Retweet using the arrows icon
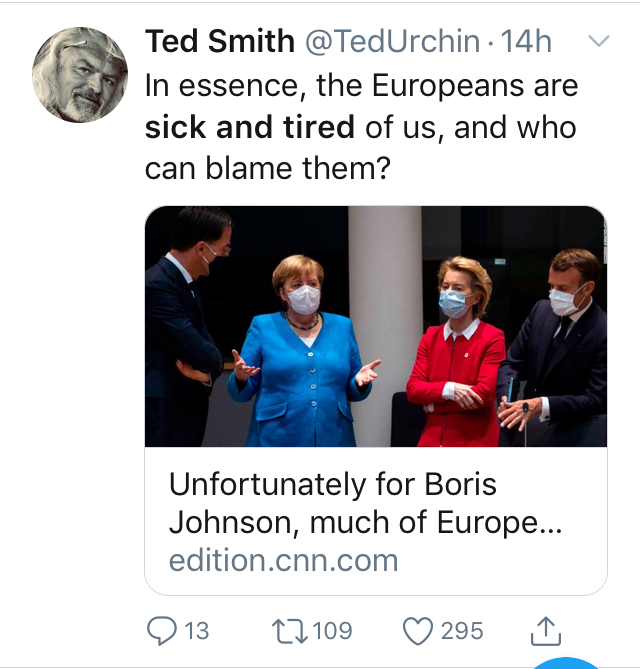This screenshot has width=640, height=669. point(290,631)
